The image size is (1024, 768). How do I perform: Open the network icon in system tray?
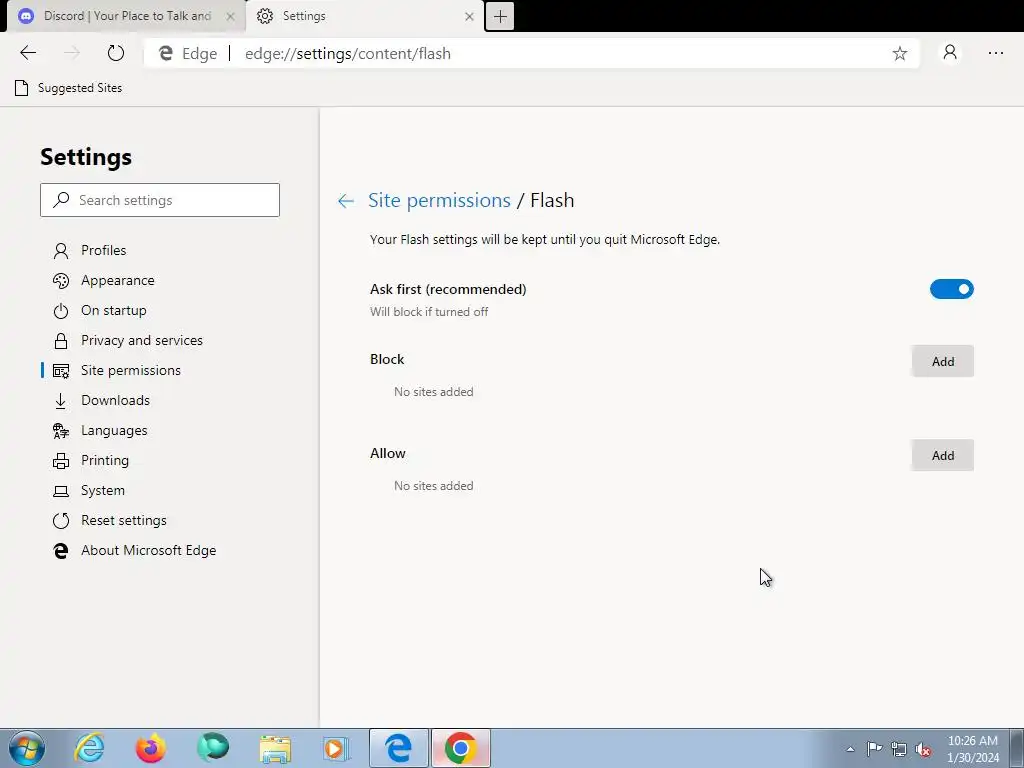click(x=899, y=749)
